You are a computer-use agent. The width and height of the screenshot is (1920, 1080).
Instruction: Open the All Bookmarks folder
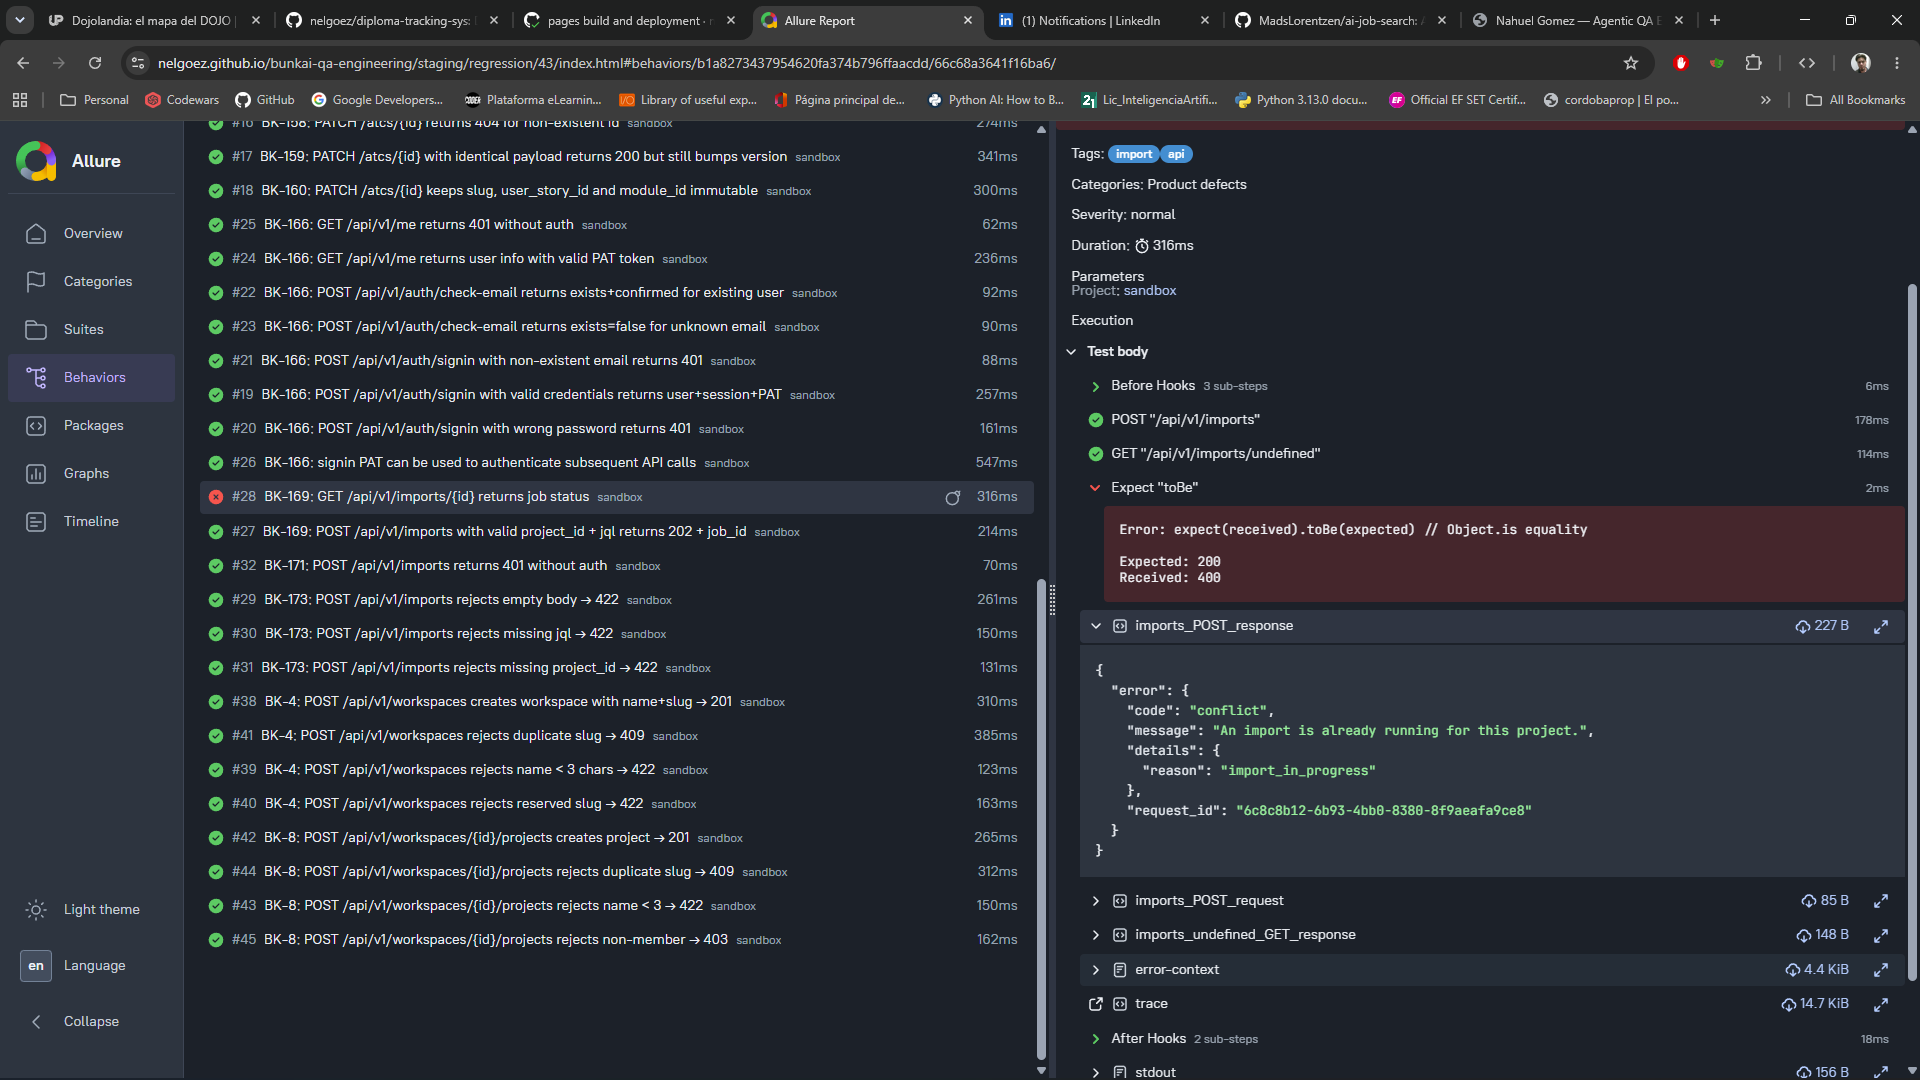[1856, 100]
